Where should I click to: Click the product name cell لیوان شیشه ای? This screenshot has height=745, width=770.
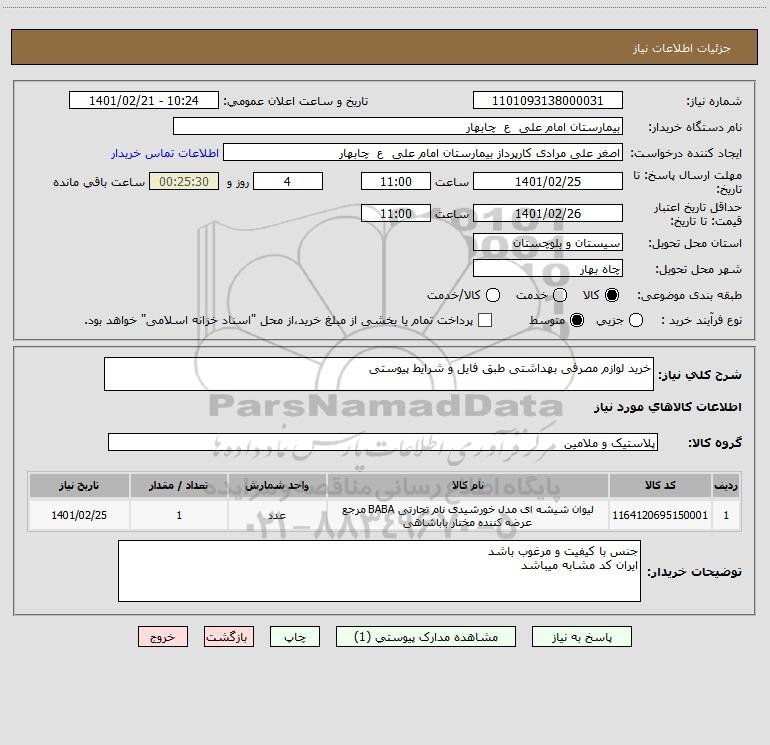click(468, 515)
